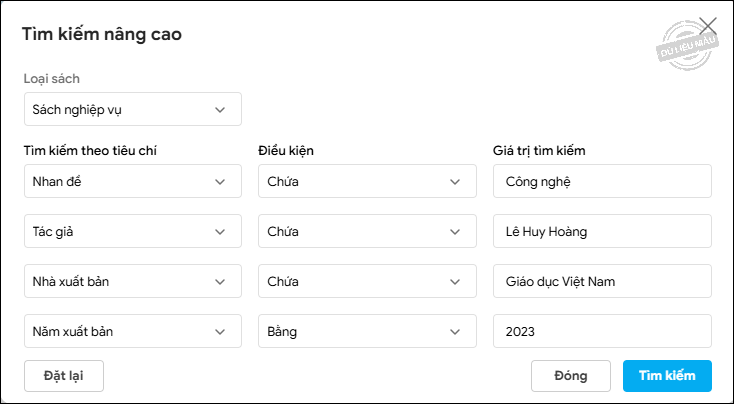734x404 pixels.
Task: Click the Đóng button
Action: click(571, 376)
